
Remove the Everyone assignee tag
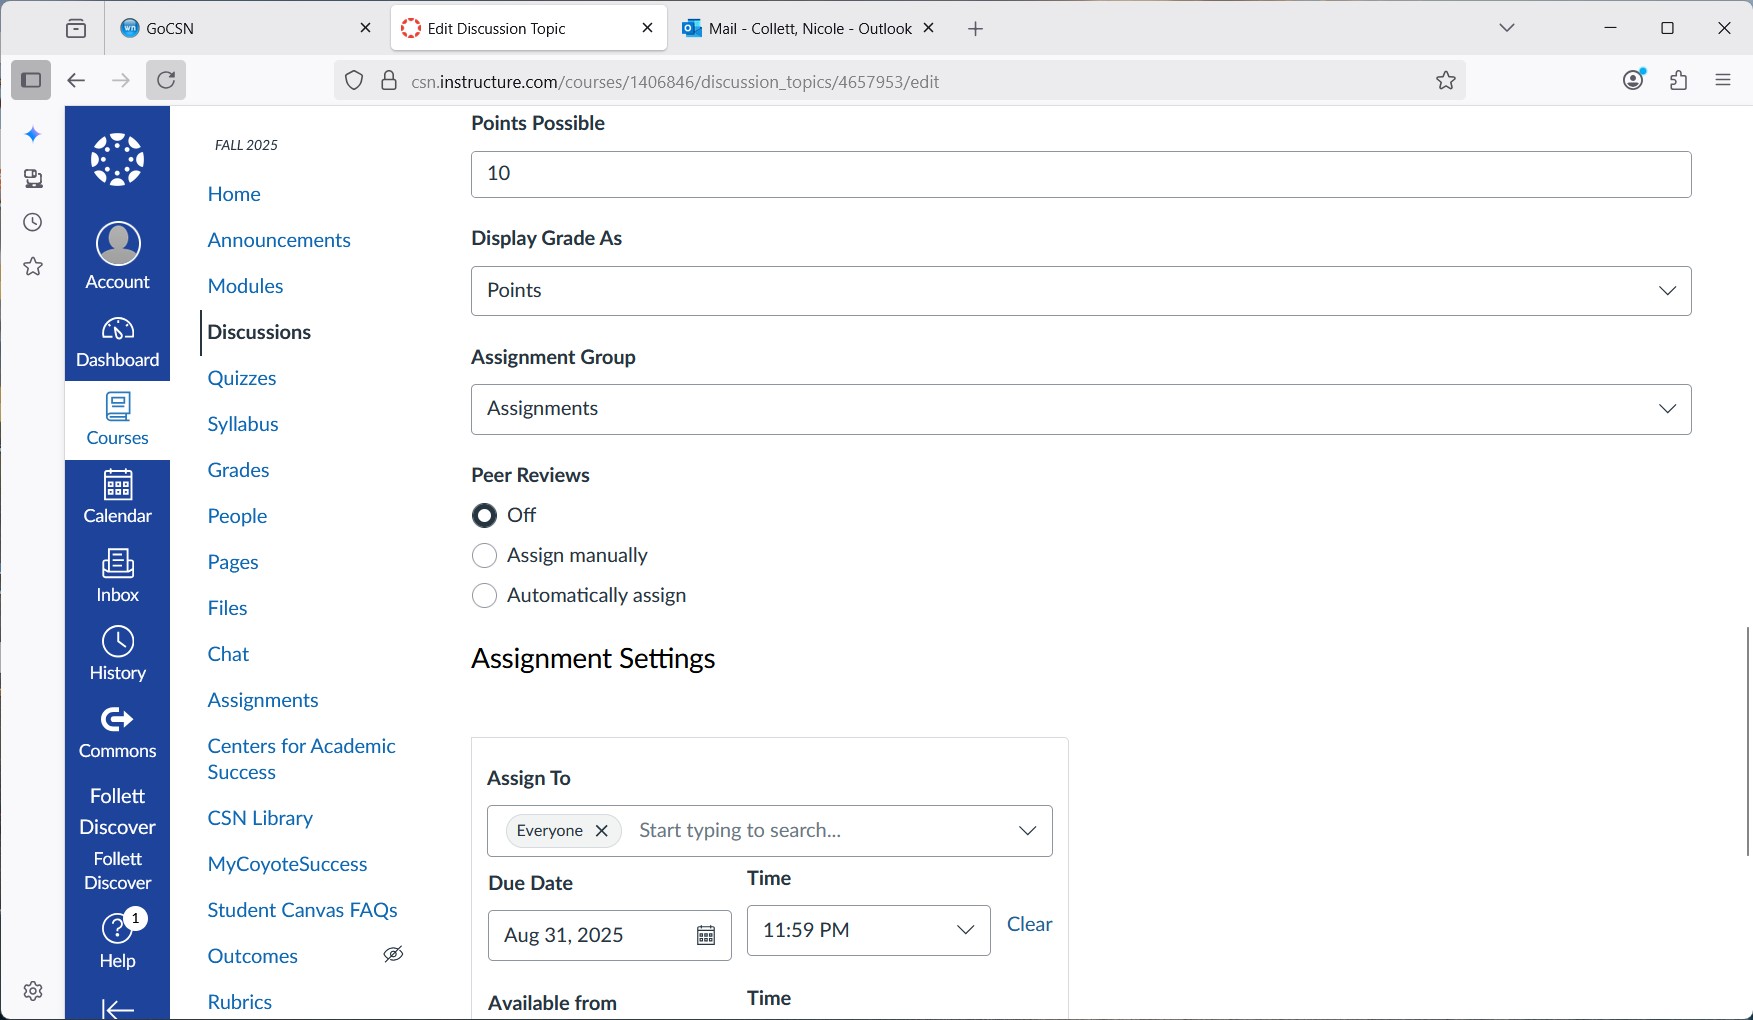pos(602,831)
